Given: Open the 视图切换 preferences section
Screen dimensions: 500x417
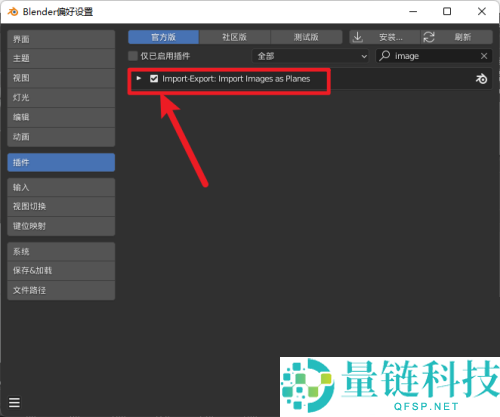Looking at the screenshot, I should coord(61,207).
